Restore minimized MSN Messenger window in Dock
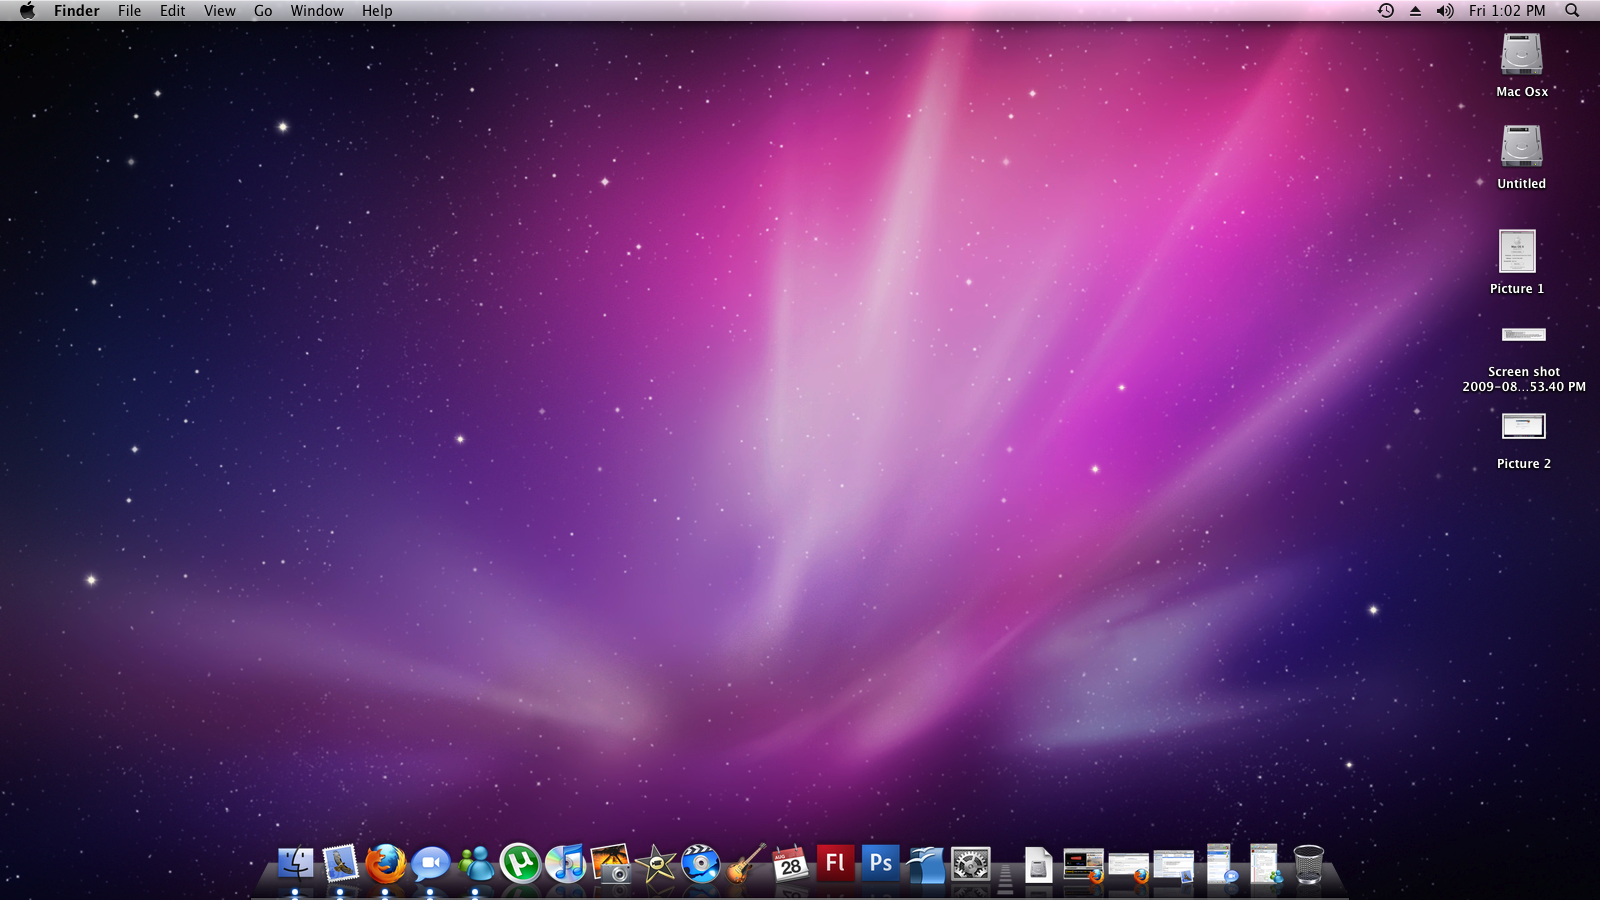 click(x=1265, y=863)
